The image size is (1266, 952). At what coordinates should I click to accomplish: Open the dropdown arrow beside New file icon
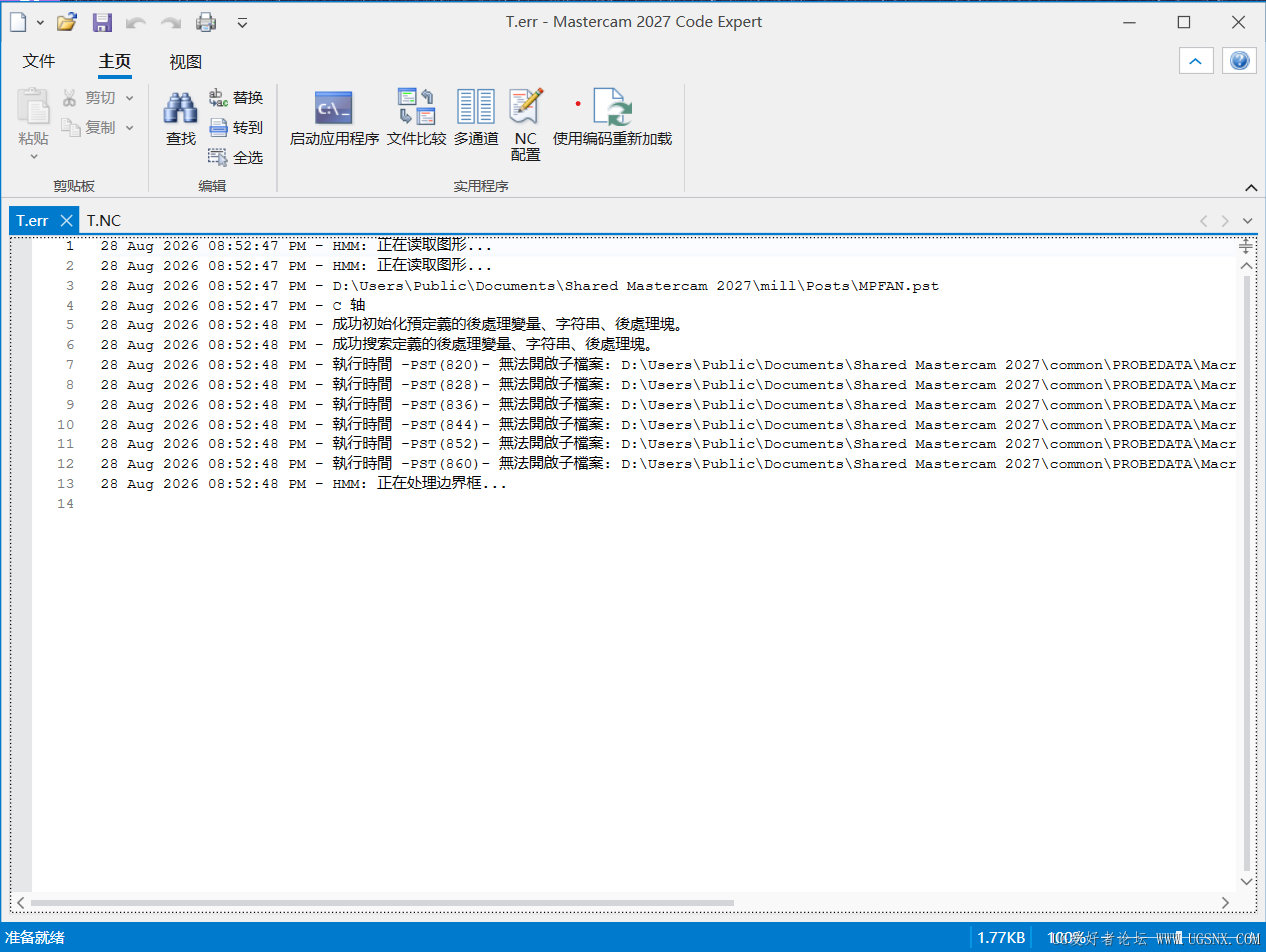[40, 22]
